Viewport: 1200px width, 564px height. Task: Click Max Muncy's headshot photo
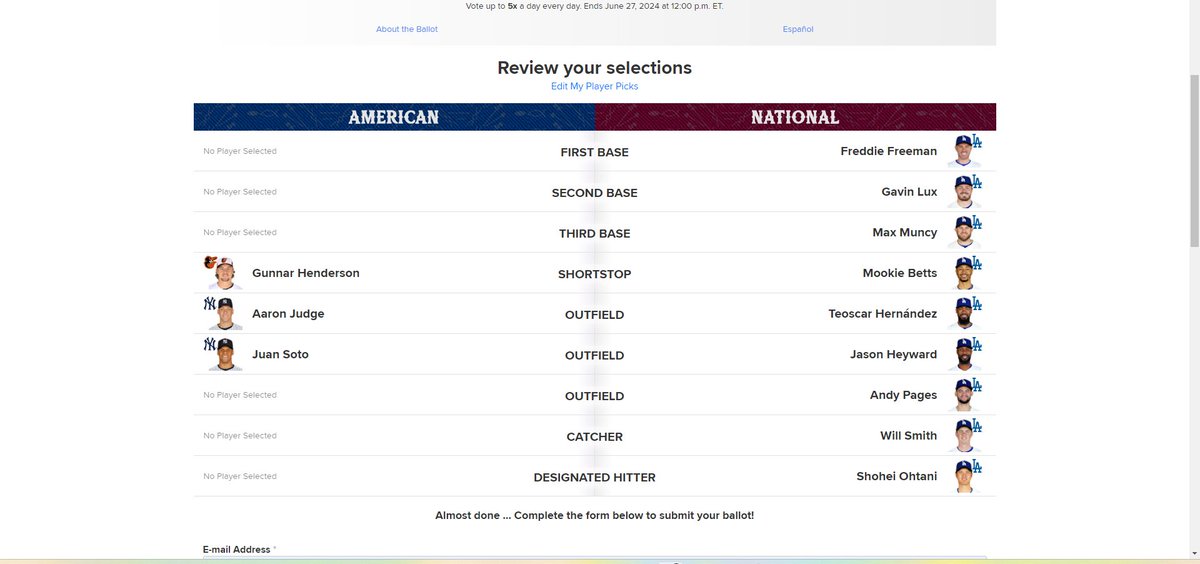[964, 232]
